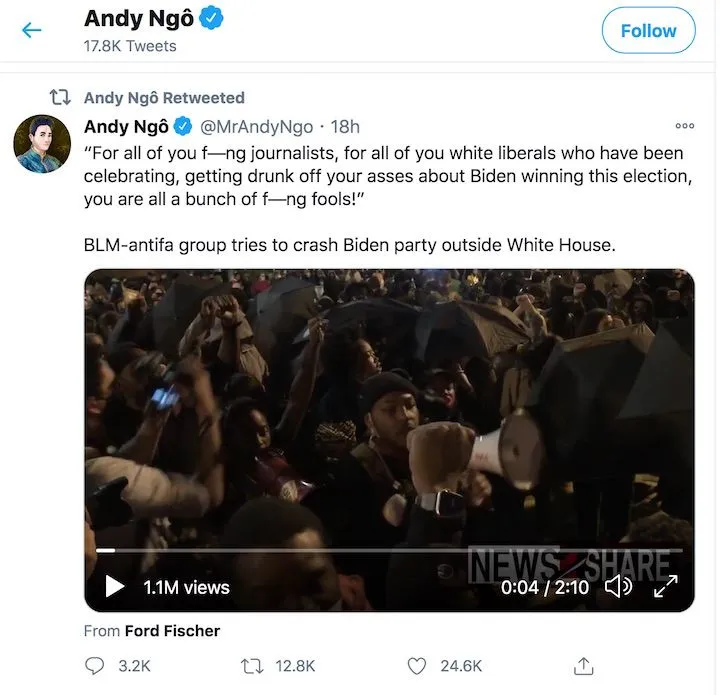The height and width of the screenshot is (695, 720).
Task: Open Andy Ngô's profile avatar
Action: 42,144
